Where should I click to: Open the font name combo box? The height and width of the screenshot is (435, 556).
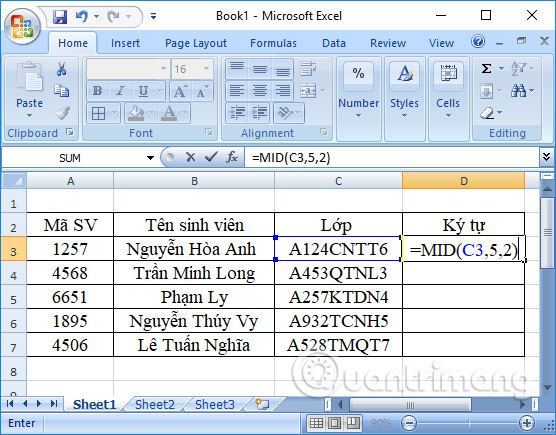[128, 69]
